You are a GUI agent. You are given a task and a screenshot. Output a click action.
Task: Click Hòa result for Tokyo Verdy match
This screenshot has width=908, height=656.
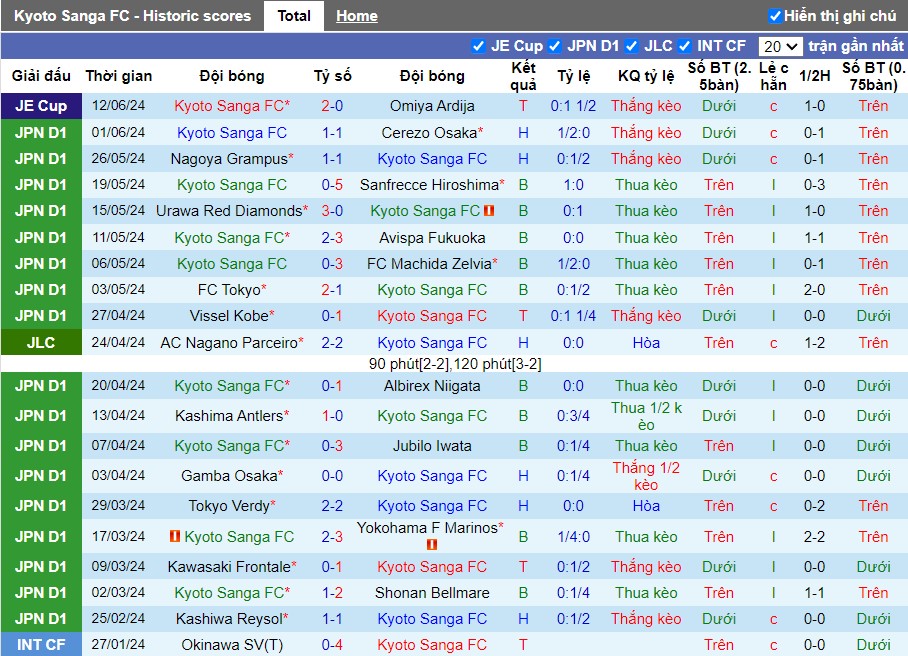point(646,505)
